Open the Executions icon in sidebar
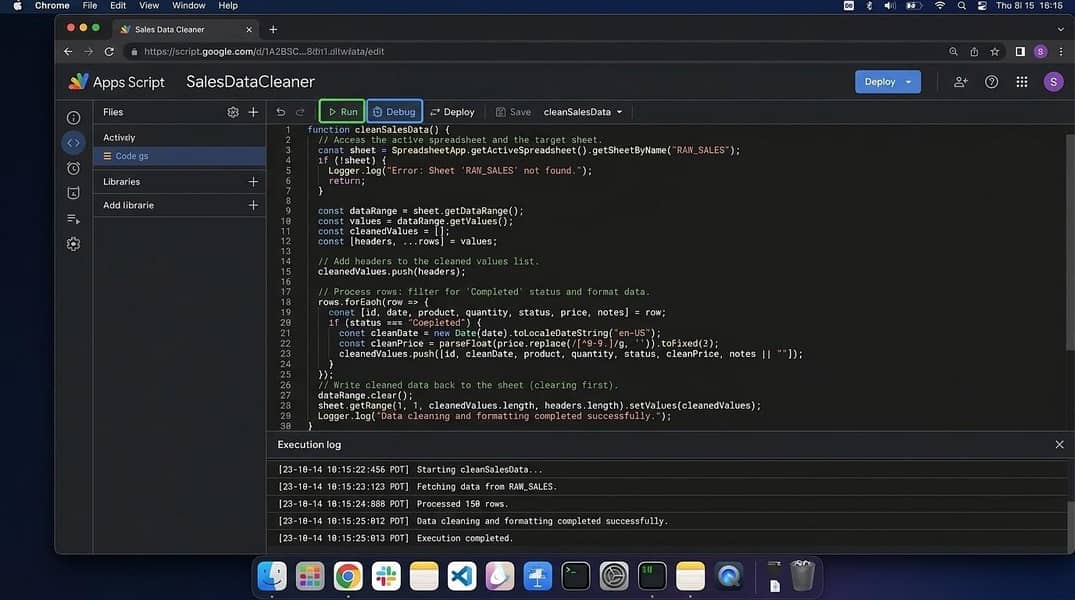 tap(73, 193)
